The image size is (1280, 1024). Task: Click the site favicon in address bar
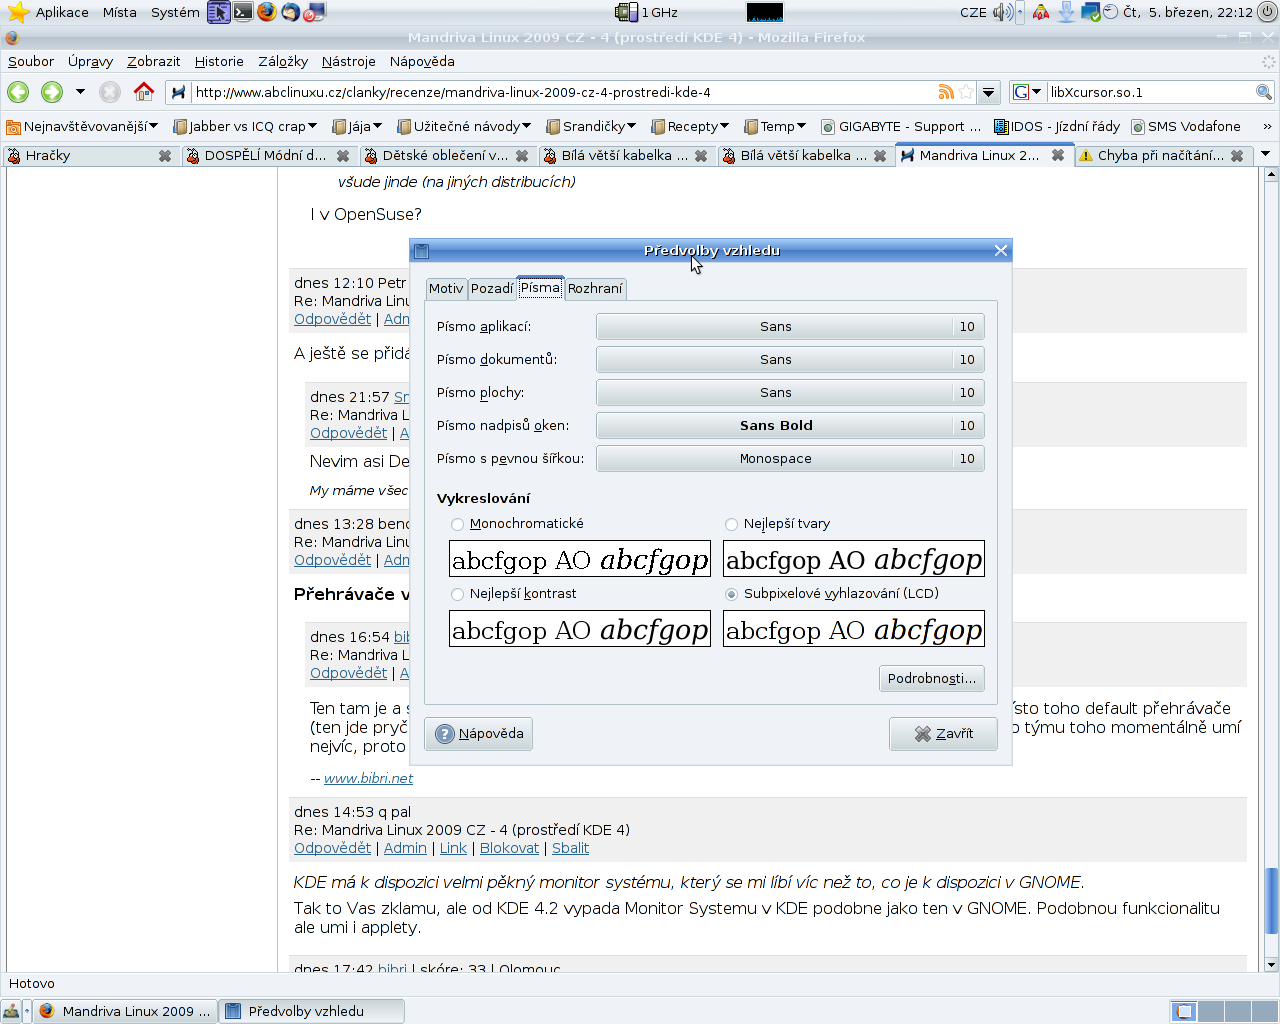[178, 92]
